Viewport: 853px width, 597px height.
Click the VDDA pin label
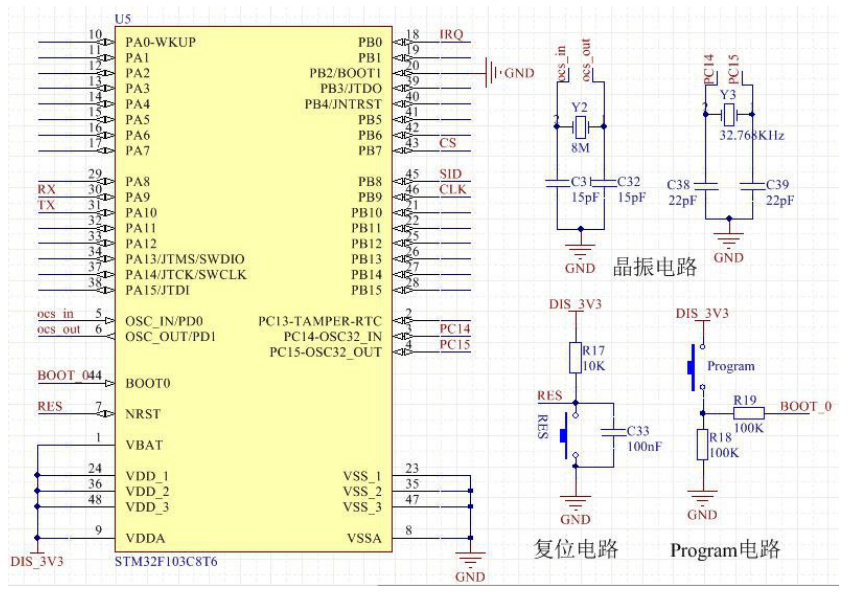click(145, 538)
